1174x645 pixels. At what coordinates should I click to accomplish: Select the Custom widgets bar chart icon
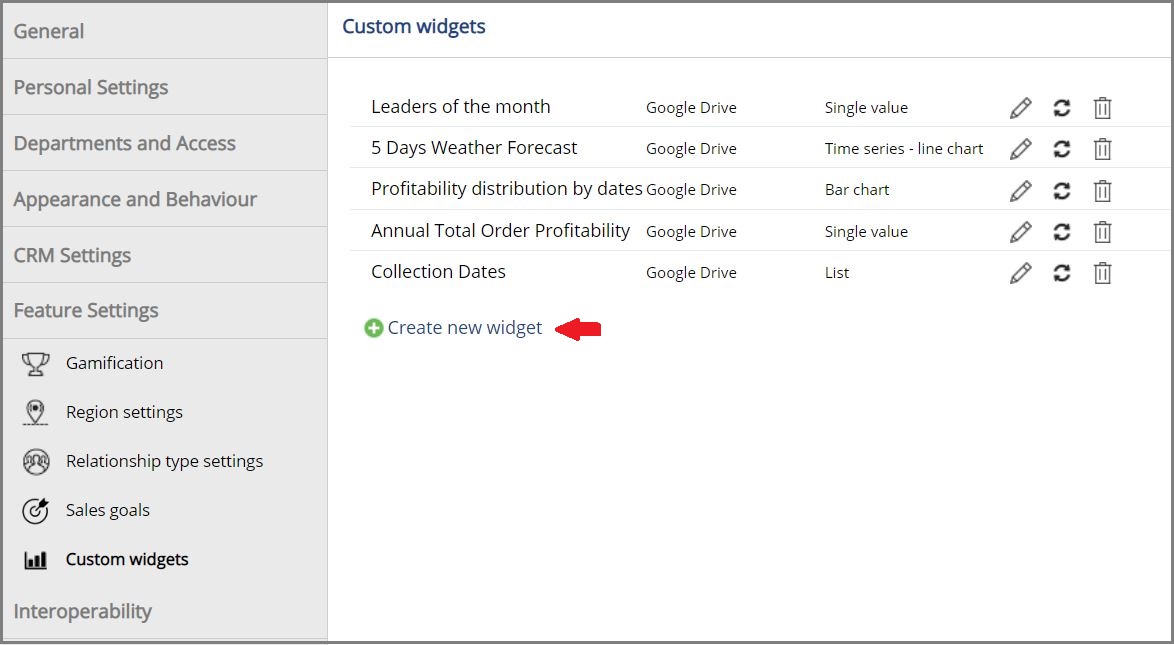click(35, 560)
